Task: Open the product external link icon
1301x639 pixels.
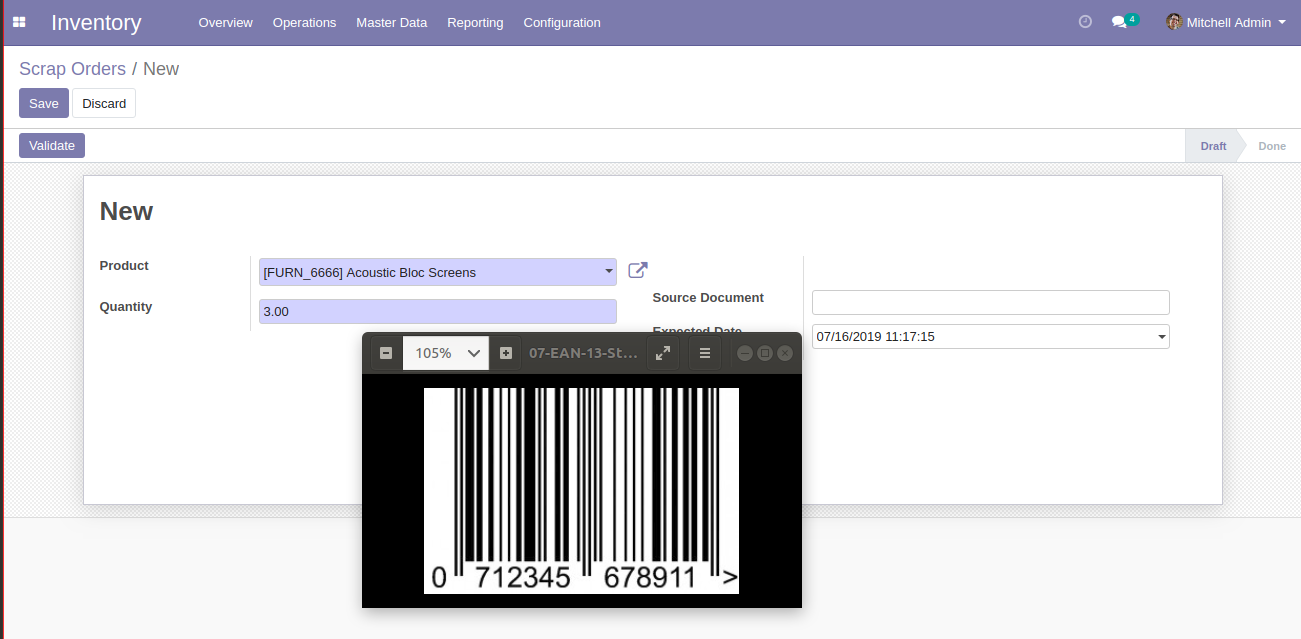Action: pyautogui.click(x=638, y=270)
